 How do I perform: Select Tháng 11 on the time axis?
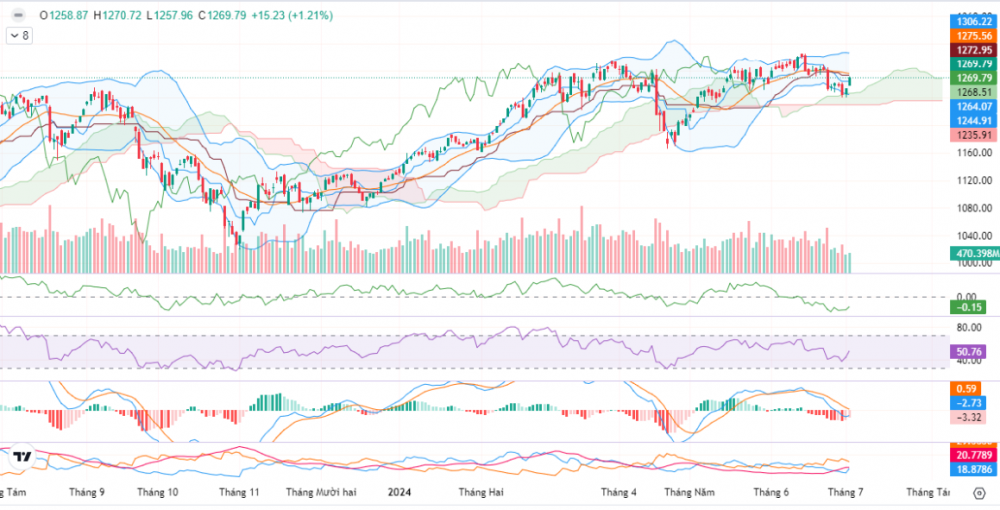tap(238, 492)
